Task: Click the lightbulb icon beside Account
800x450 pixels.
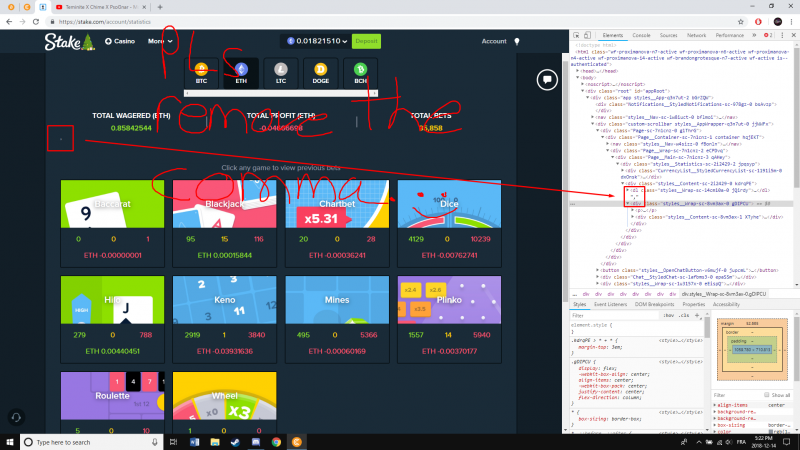Action: (x=517, y=41)
